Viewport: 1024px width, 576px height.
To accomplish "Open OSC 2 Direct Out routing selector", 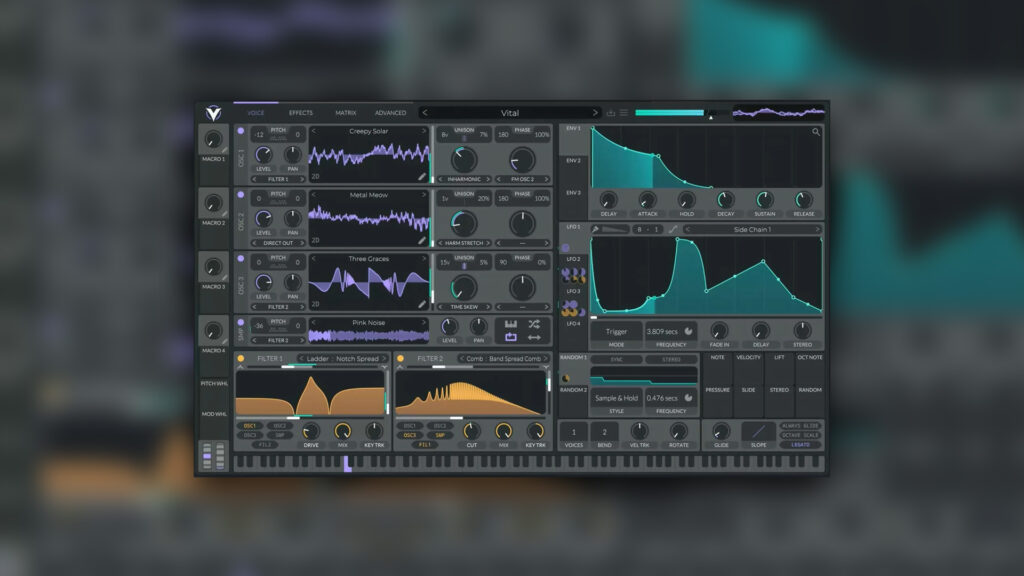I will (278, 243).
